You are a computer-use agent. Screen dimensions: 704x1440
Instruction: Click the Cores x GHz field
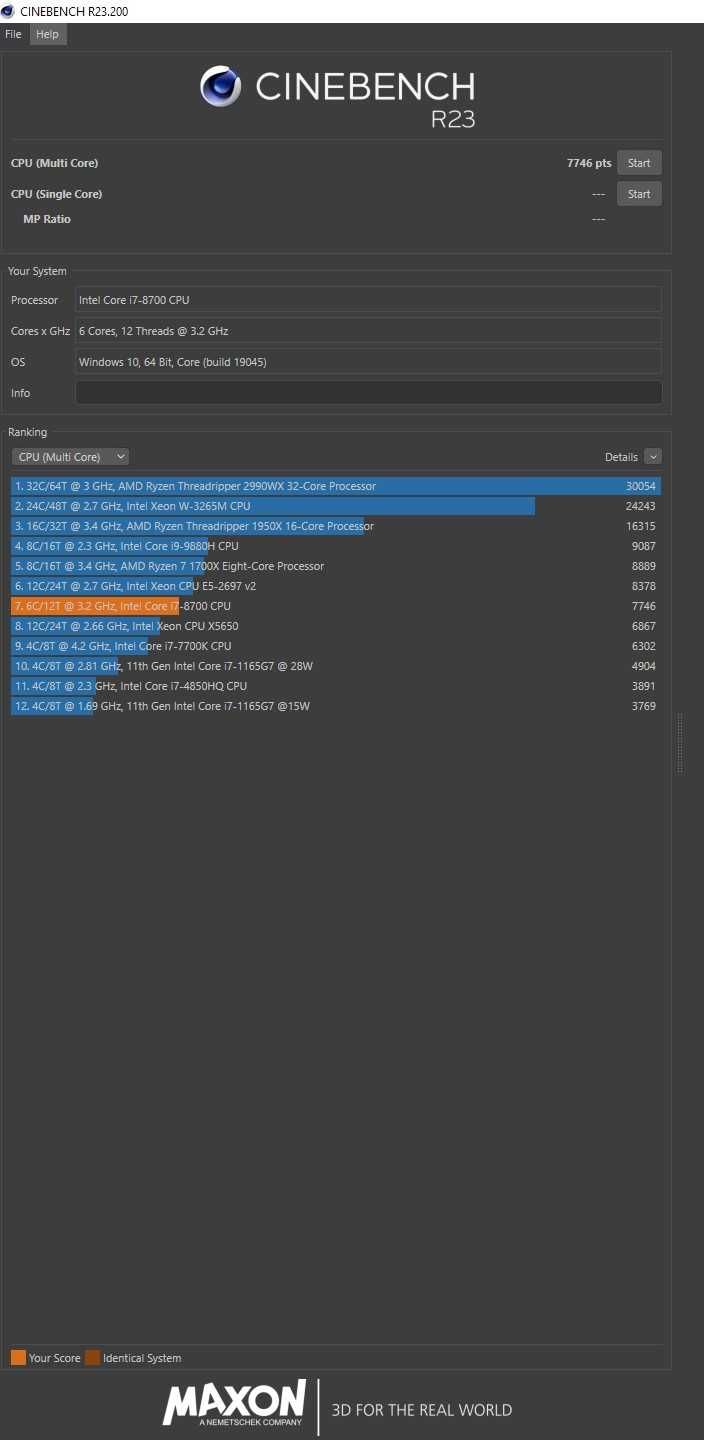point(368,331)
